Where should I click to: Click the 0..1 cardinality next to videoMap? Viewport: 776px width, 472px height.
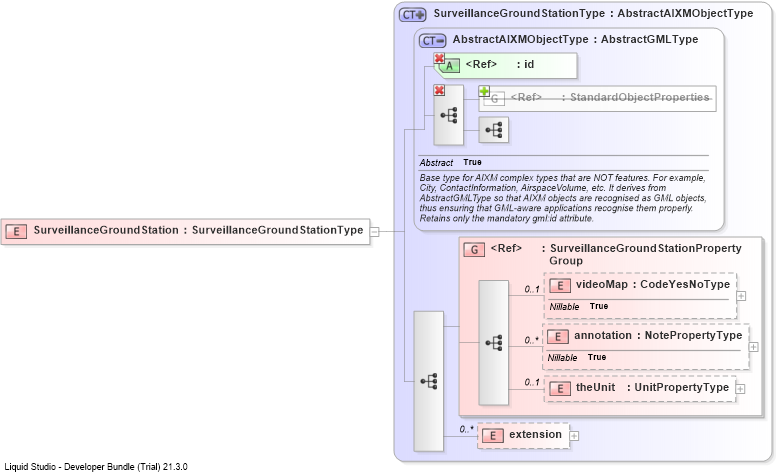[x=532, y=289]
